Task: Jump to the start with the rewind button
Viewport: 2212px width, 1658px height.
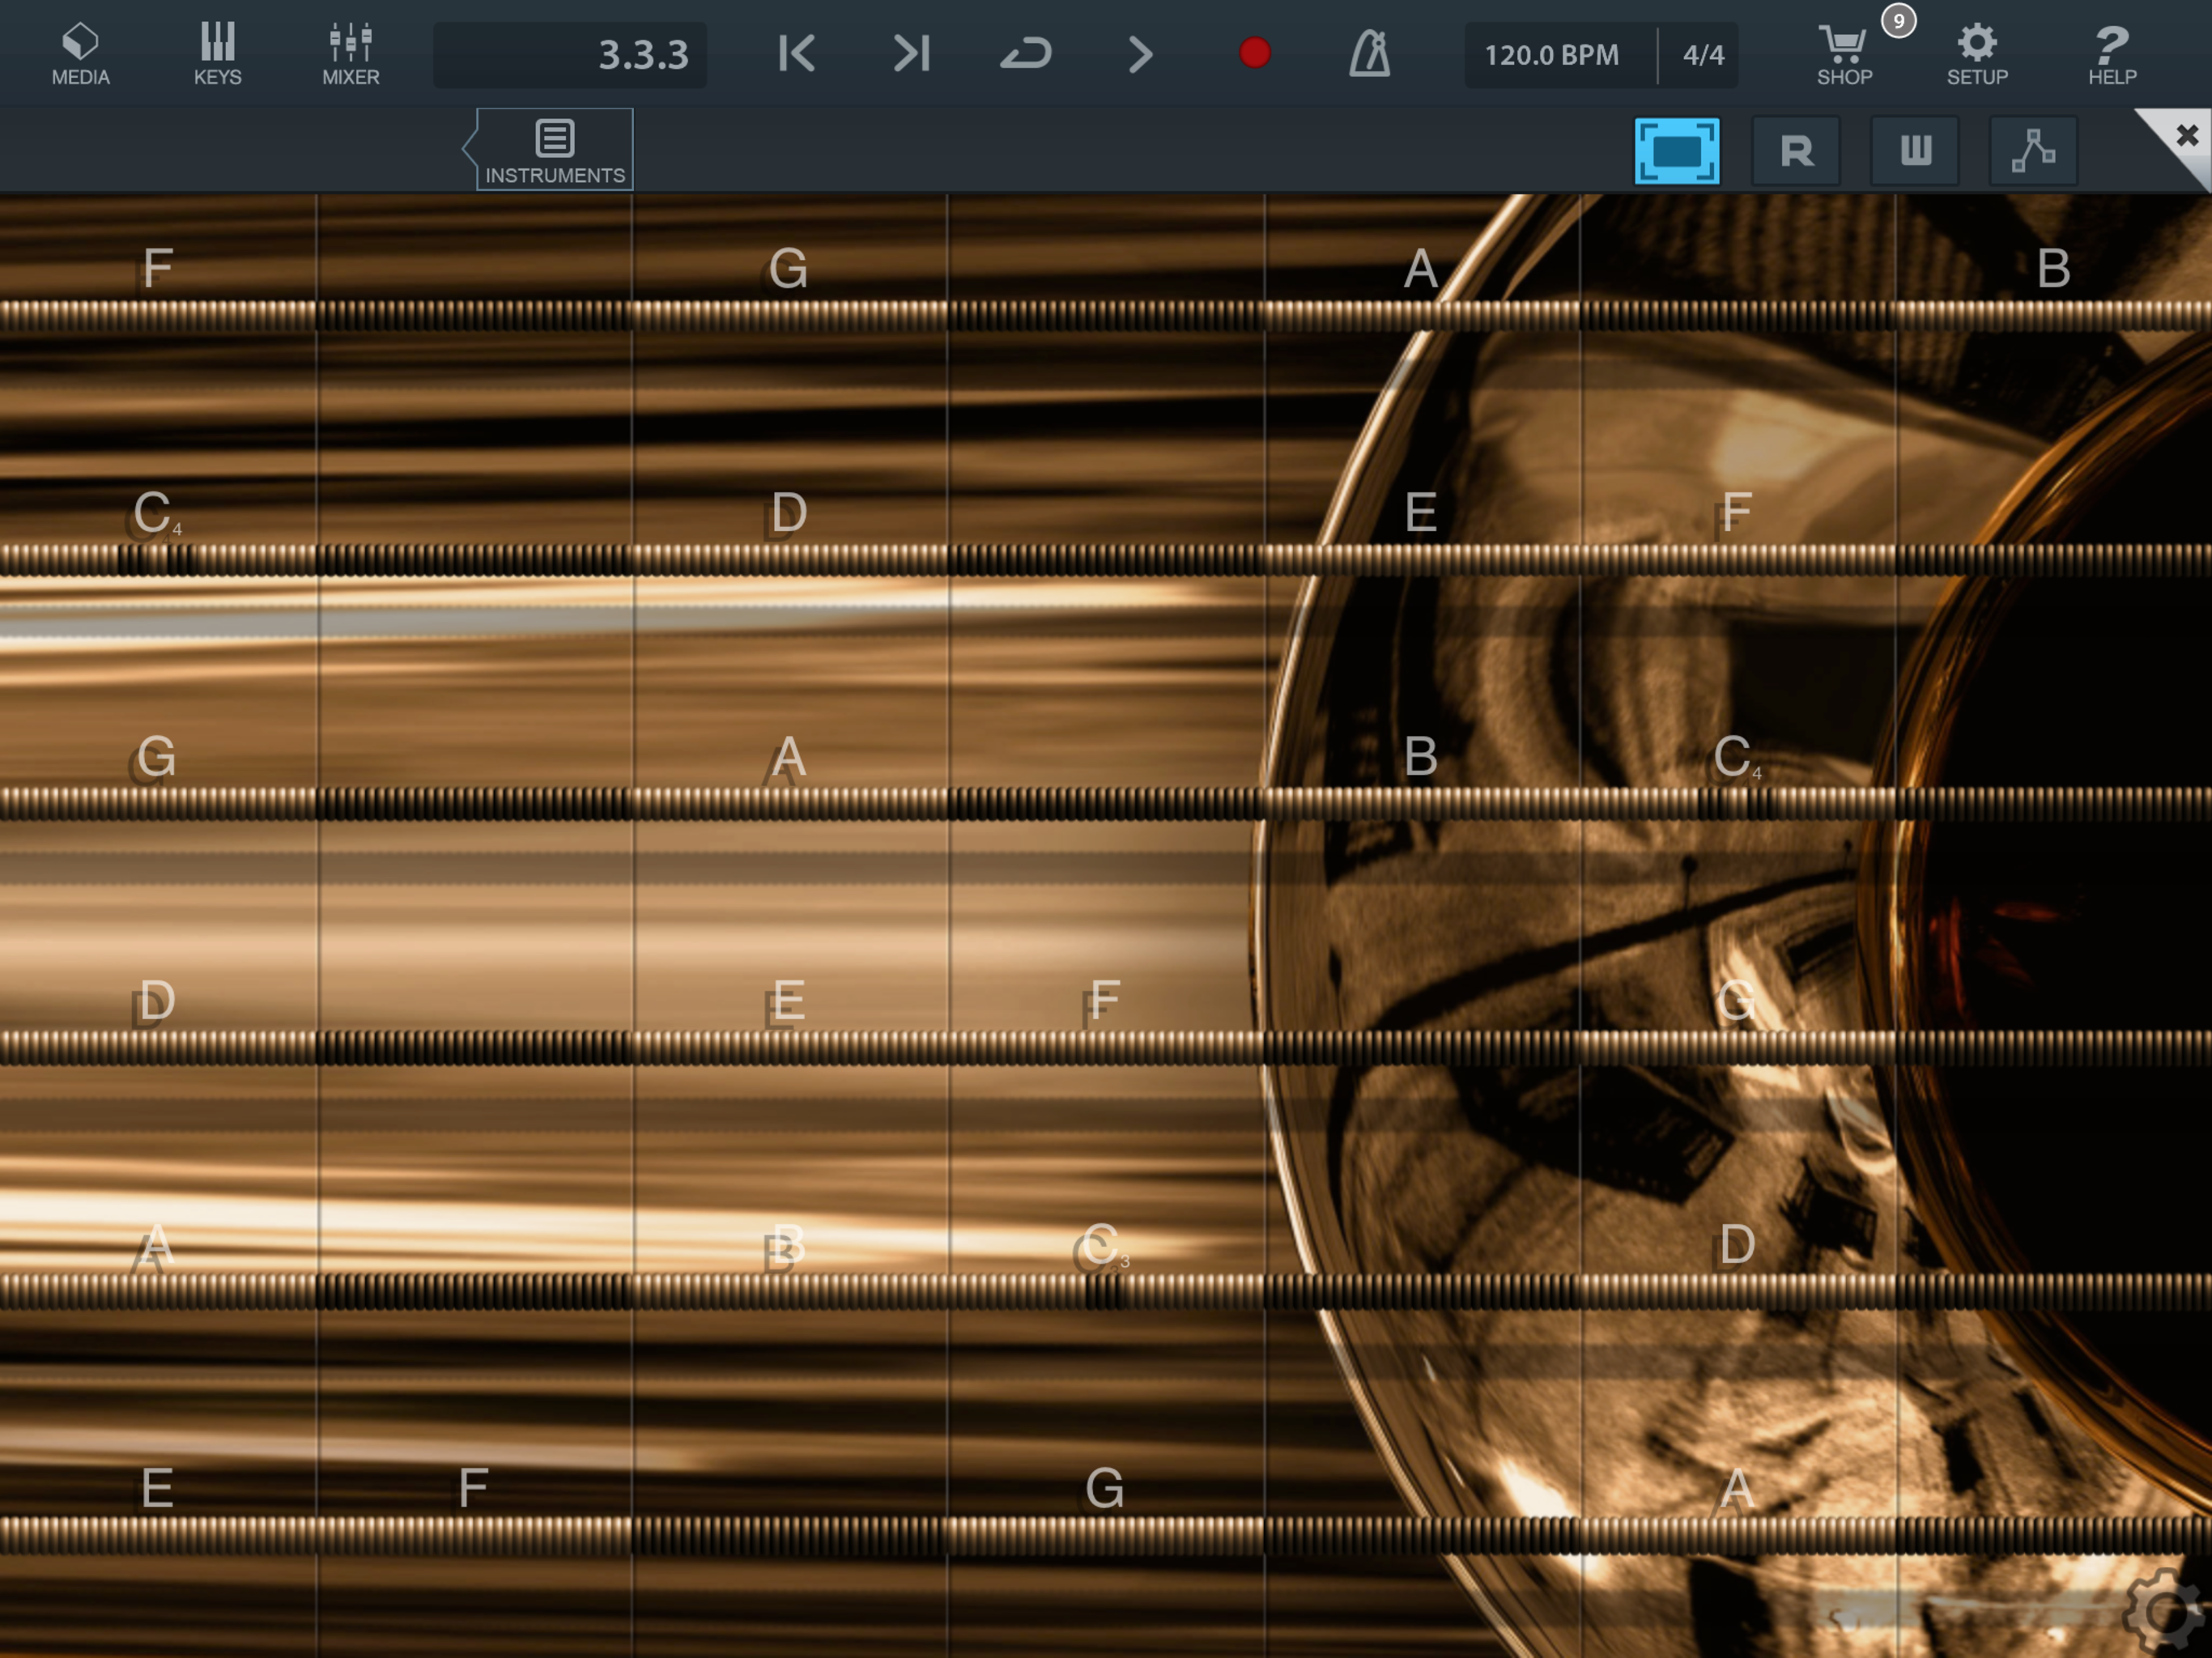Action: pos(797,54)
